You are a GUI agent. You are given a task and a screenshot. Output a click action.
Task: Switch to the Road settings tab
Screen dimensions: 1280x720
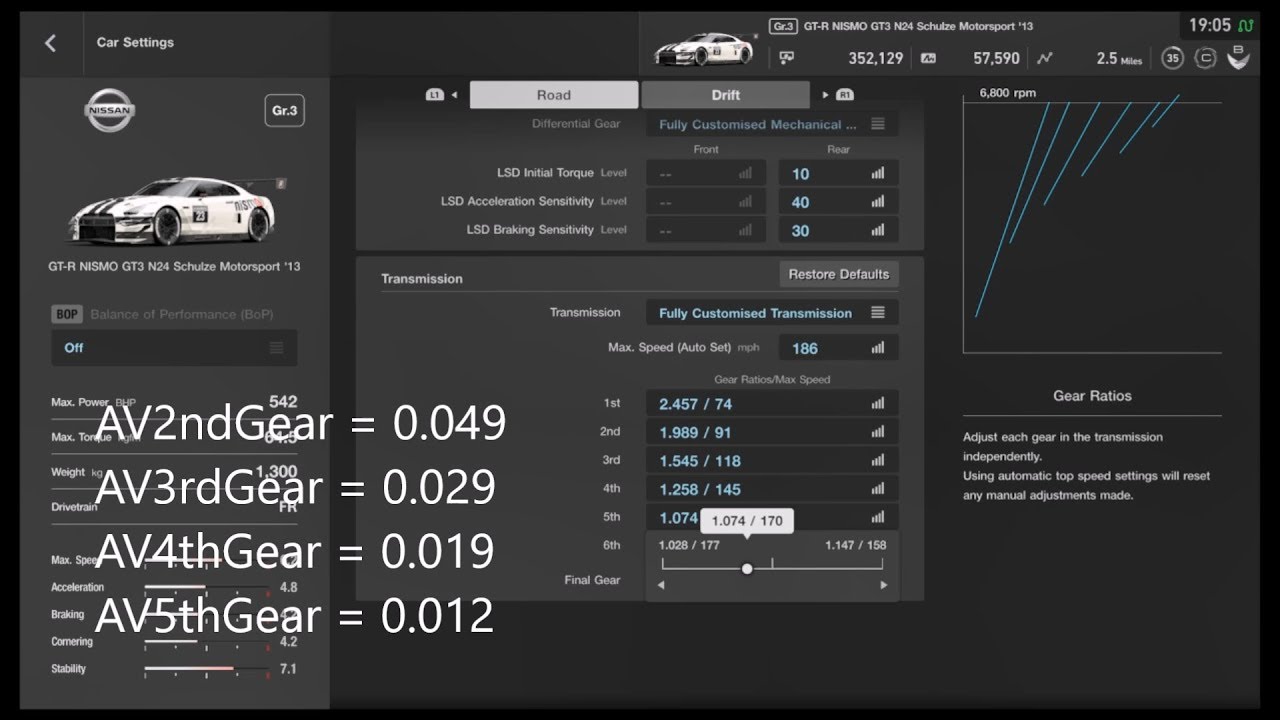point(554,95)
